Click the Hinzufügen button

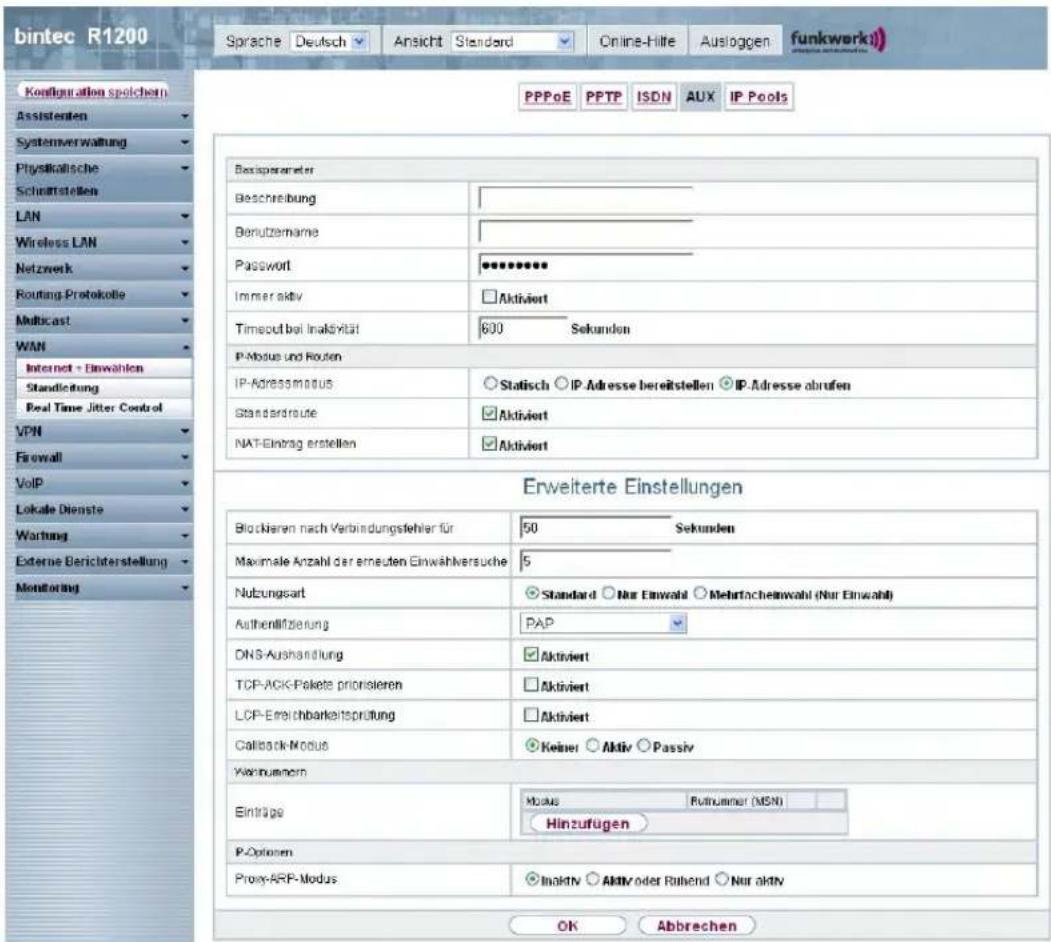588,824
